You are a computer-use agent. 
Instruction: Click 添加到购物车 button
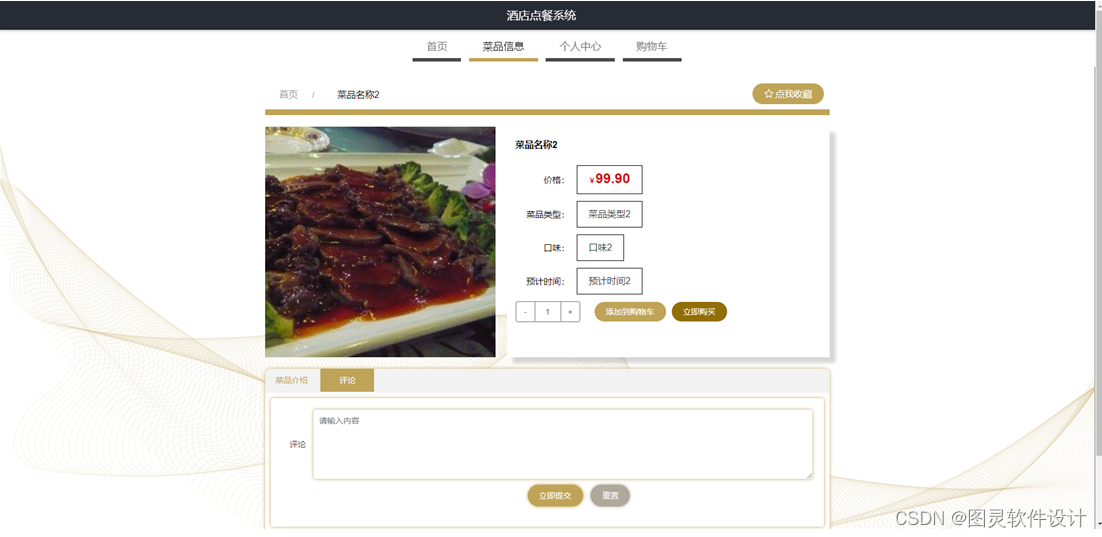pyautogui.click(x=630, y=312)
